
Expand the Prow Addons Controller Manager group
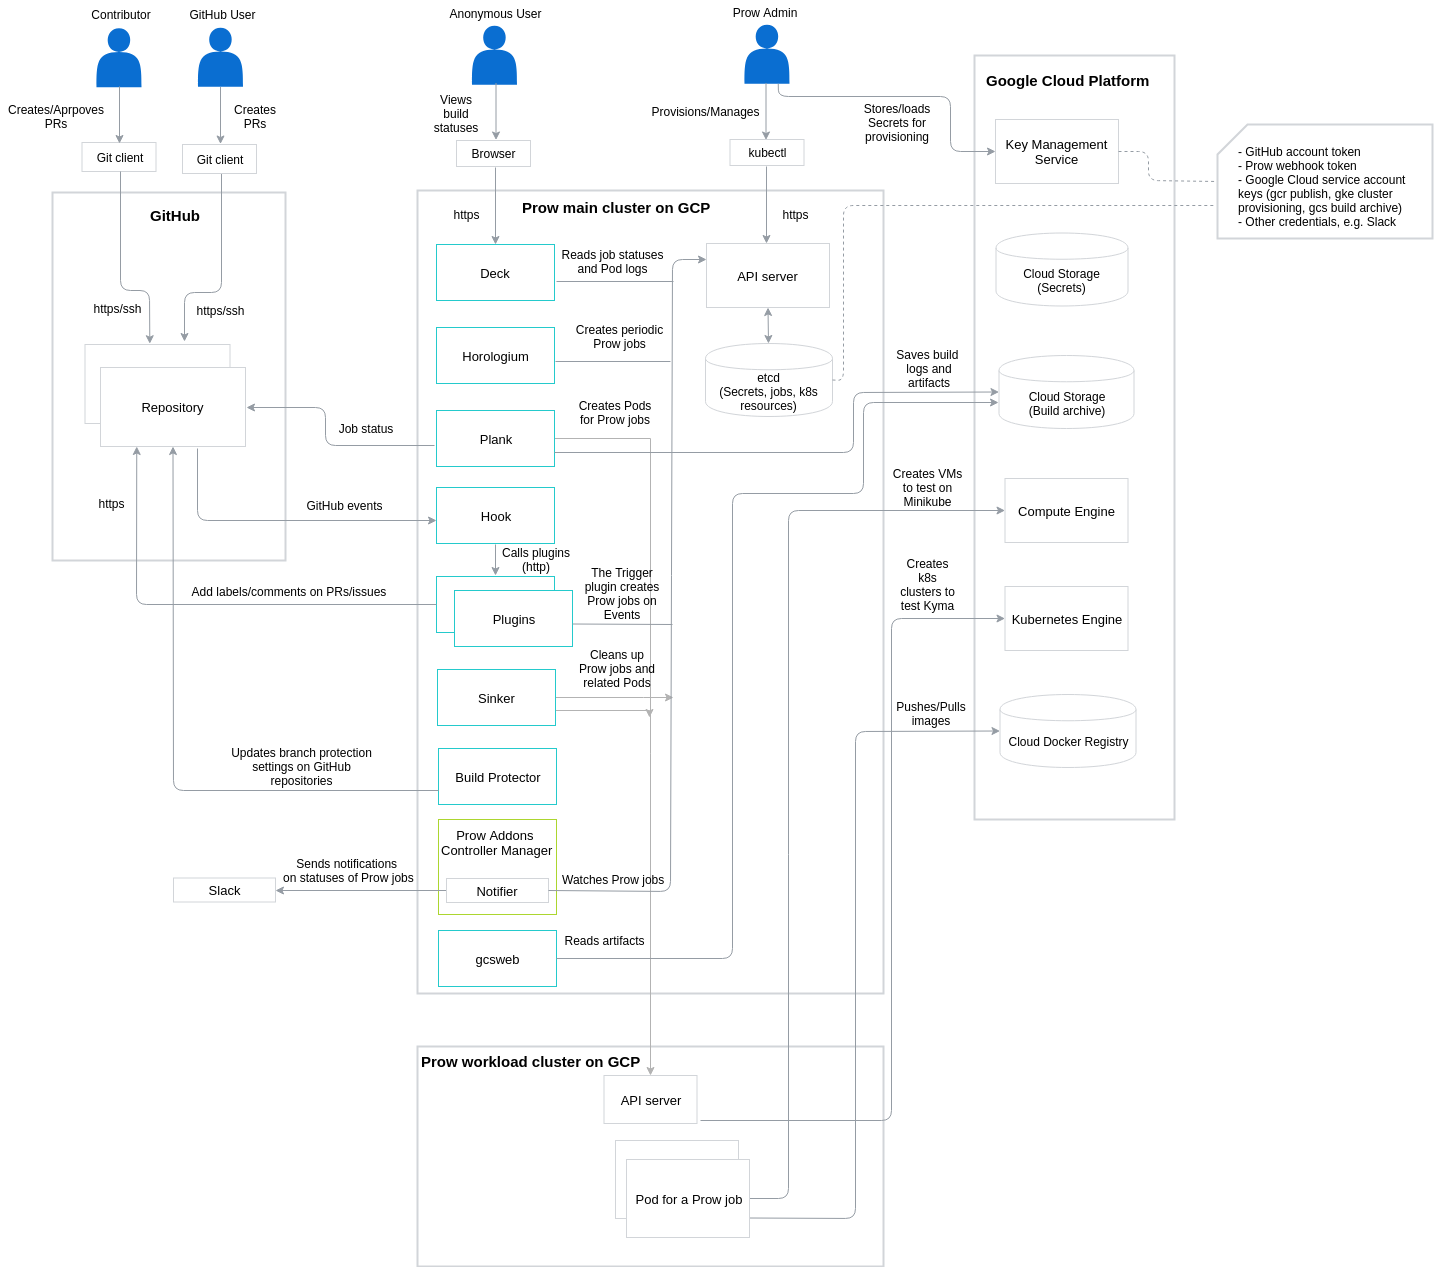click(x=497, y=843)
